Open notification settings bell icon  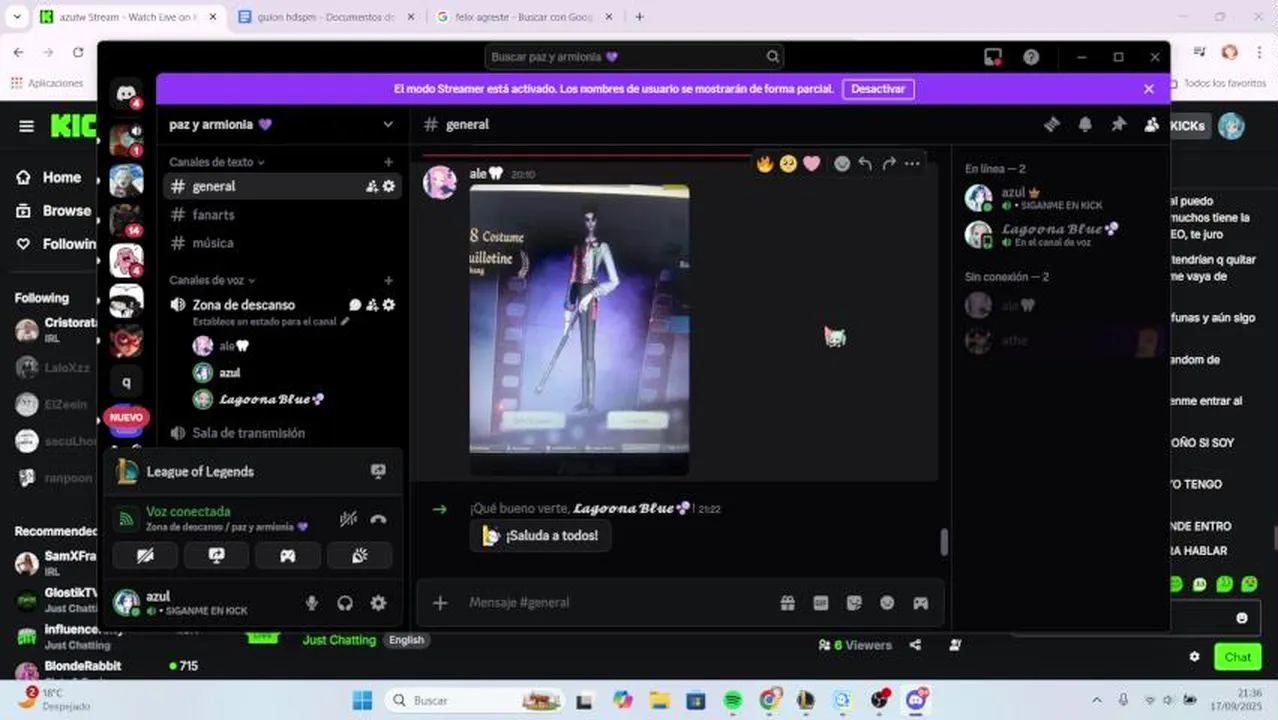click(x=1085, y=124)
